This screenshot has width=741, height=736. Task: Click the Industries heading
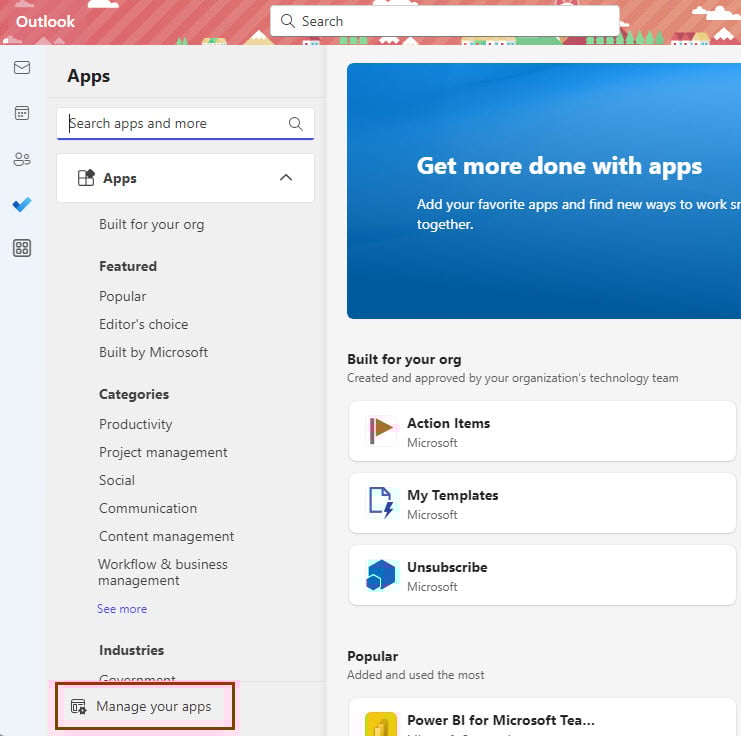131,650
